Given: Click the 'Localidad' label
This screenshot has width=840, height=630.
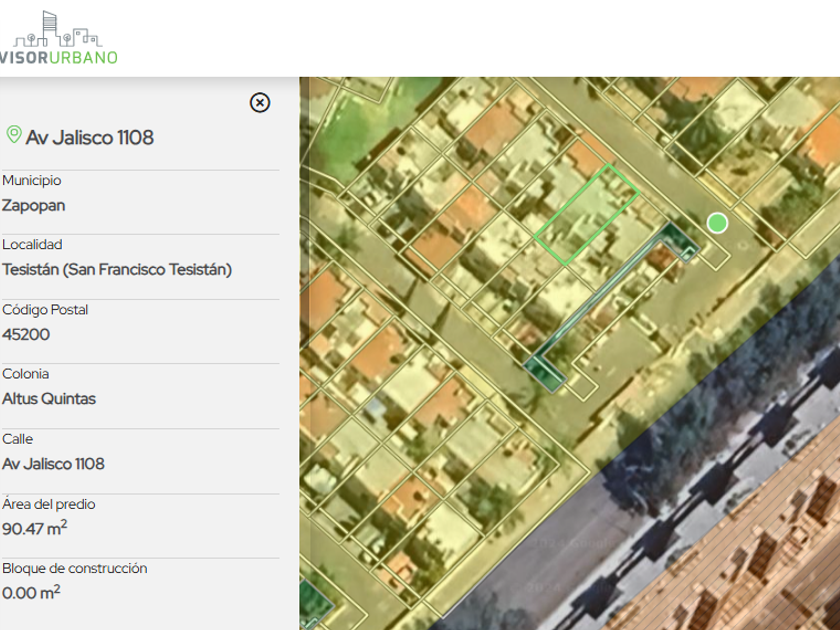Looking at the screenshot, I should click(32, 244).
